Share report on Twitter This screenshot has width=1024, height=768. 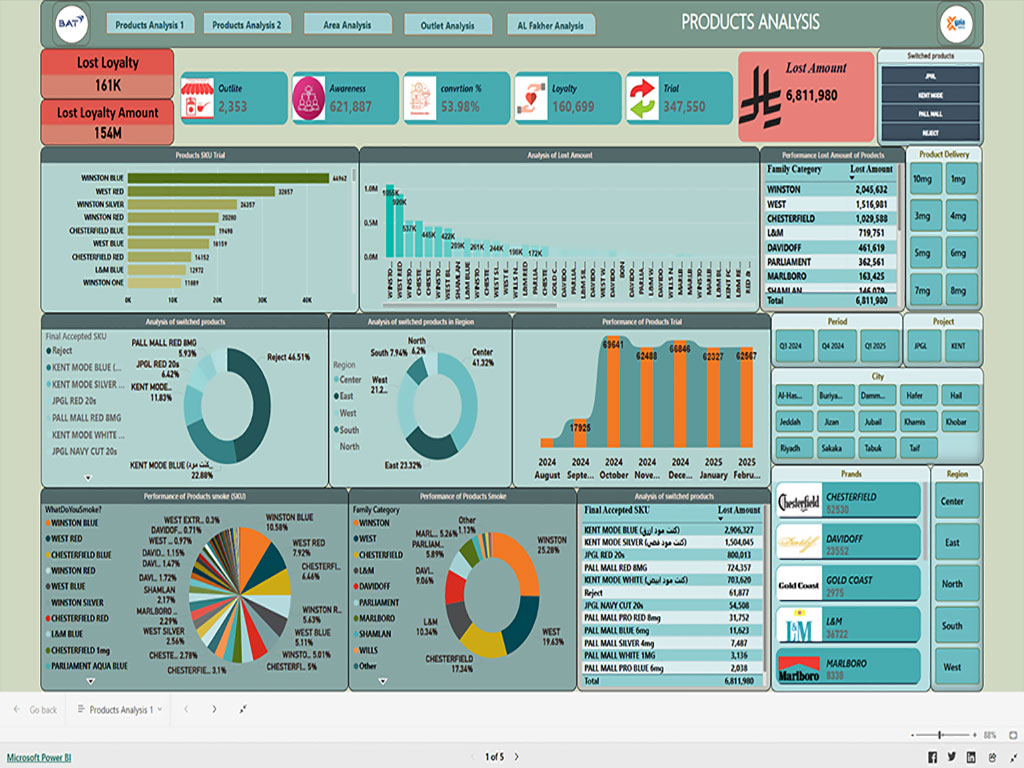pos(952,757)
